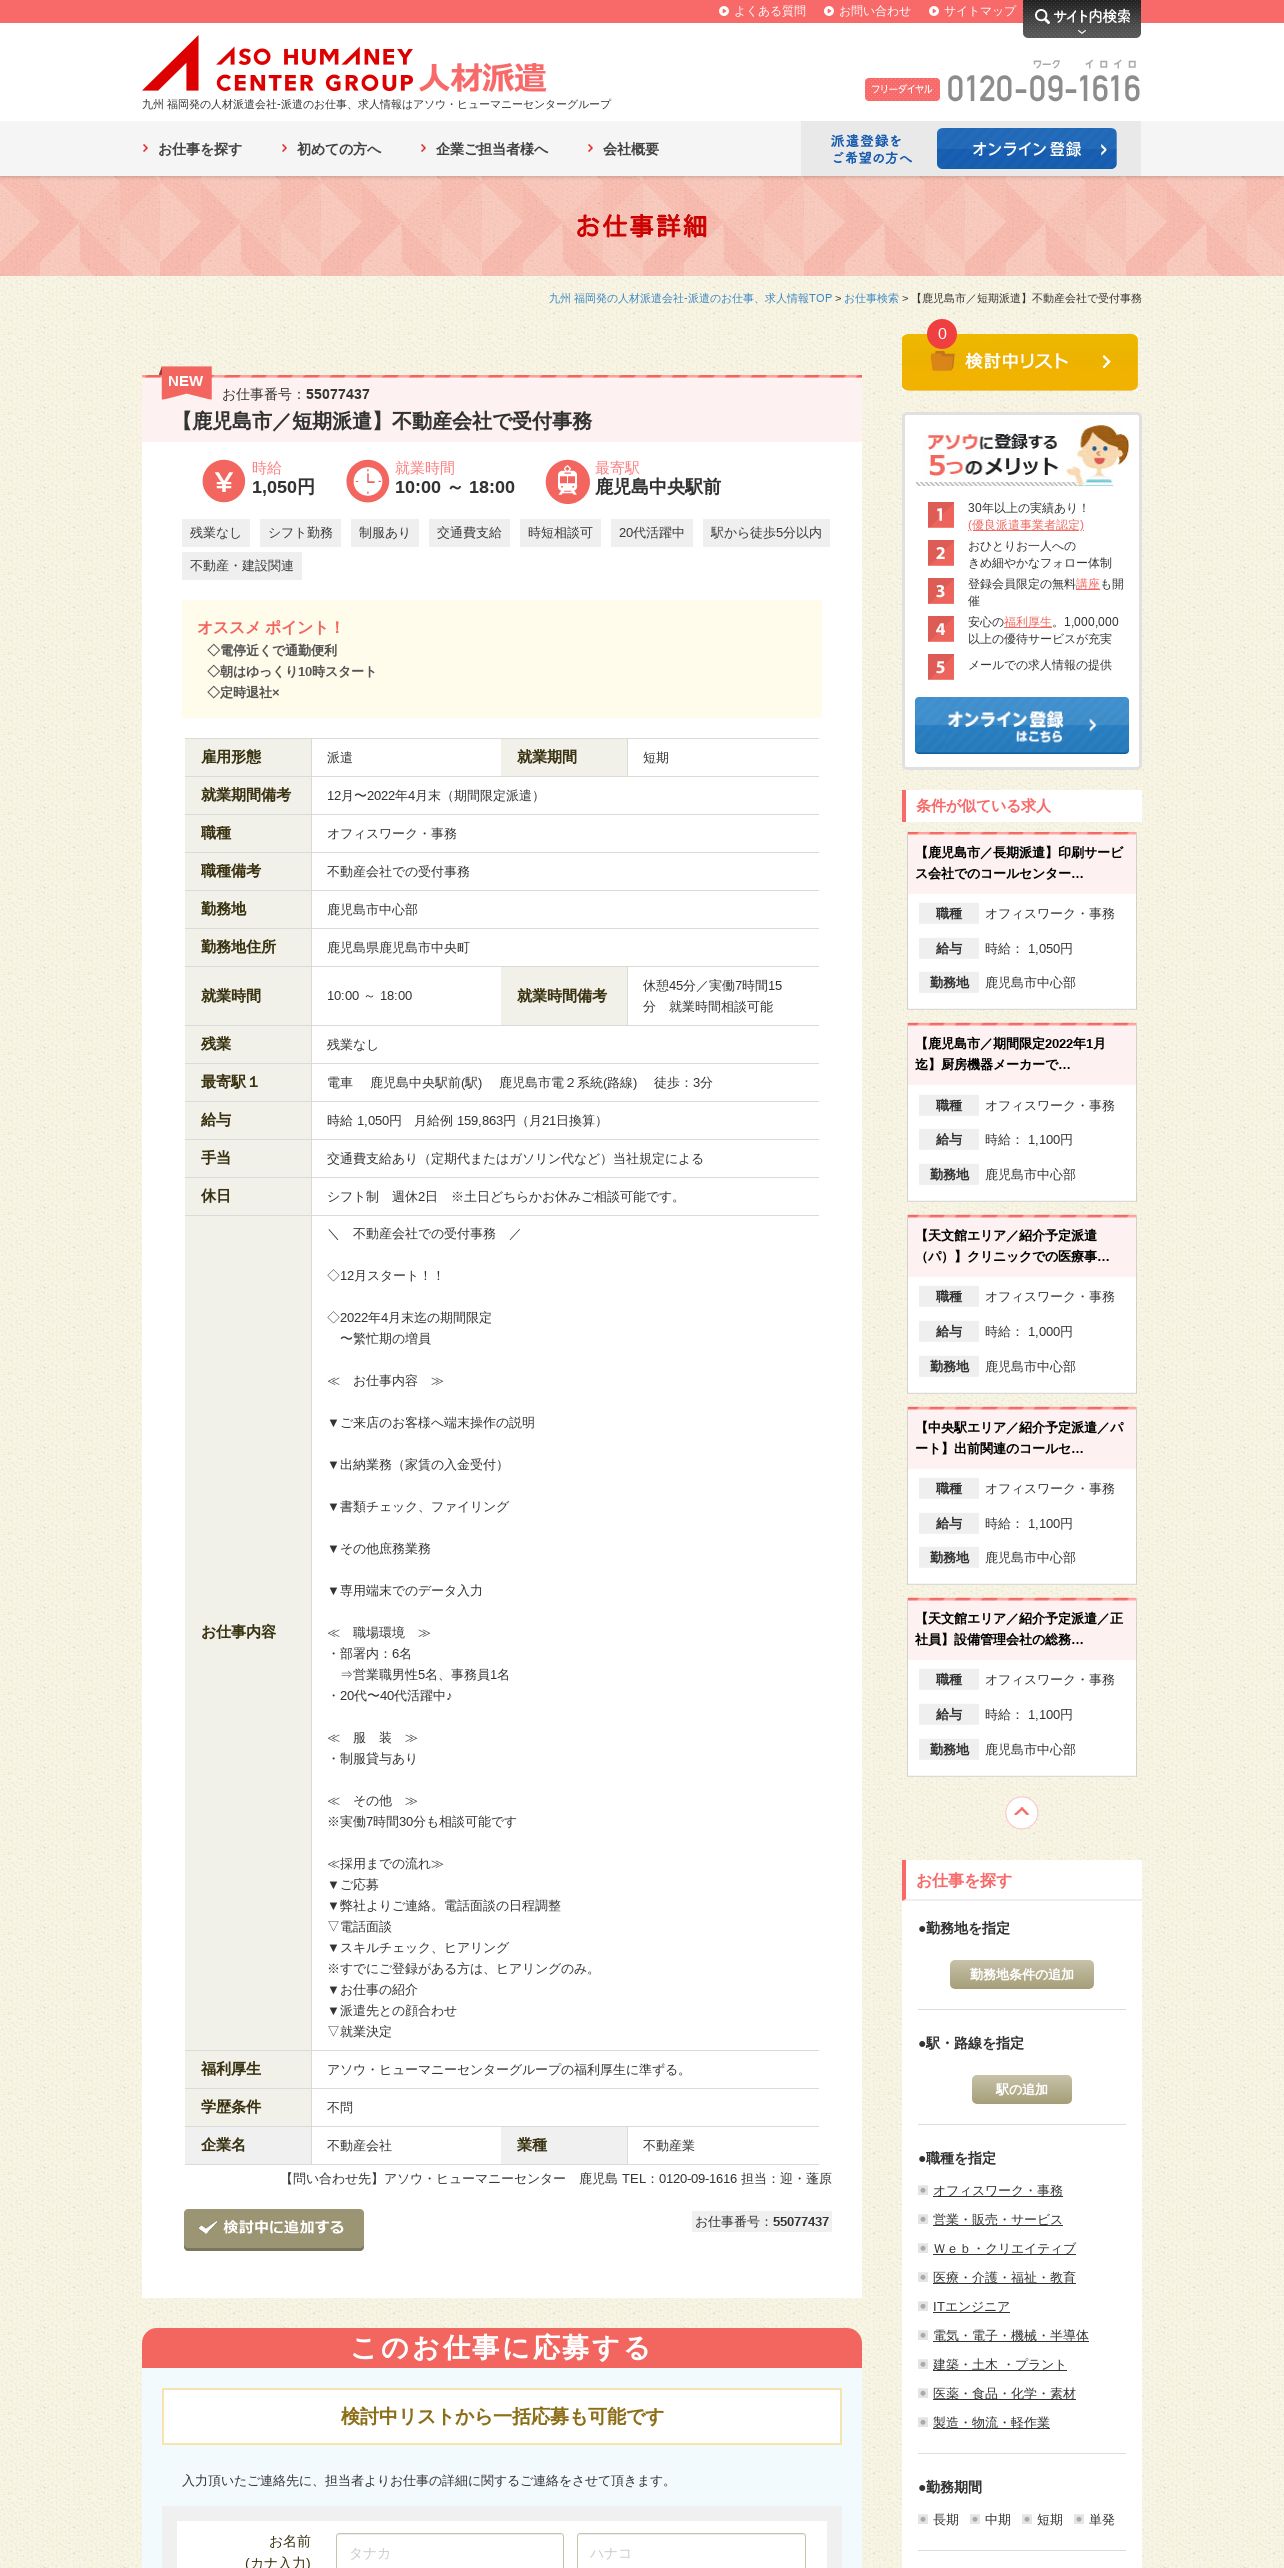1284x2568 pixels.
Task: Select 営業・販売・サービス job type
Action: point(997,2220)
